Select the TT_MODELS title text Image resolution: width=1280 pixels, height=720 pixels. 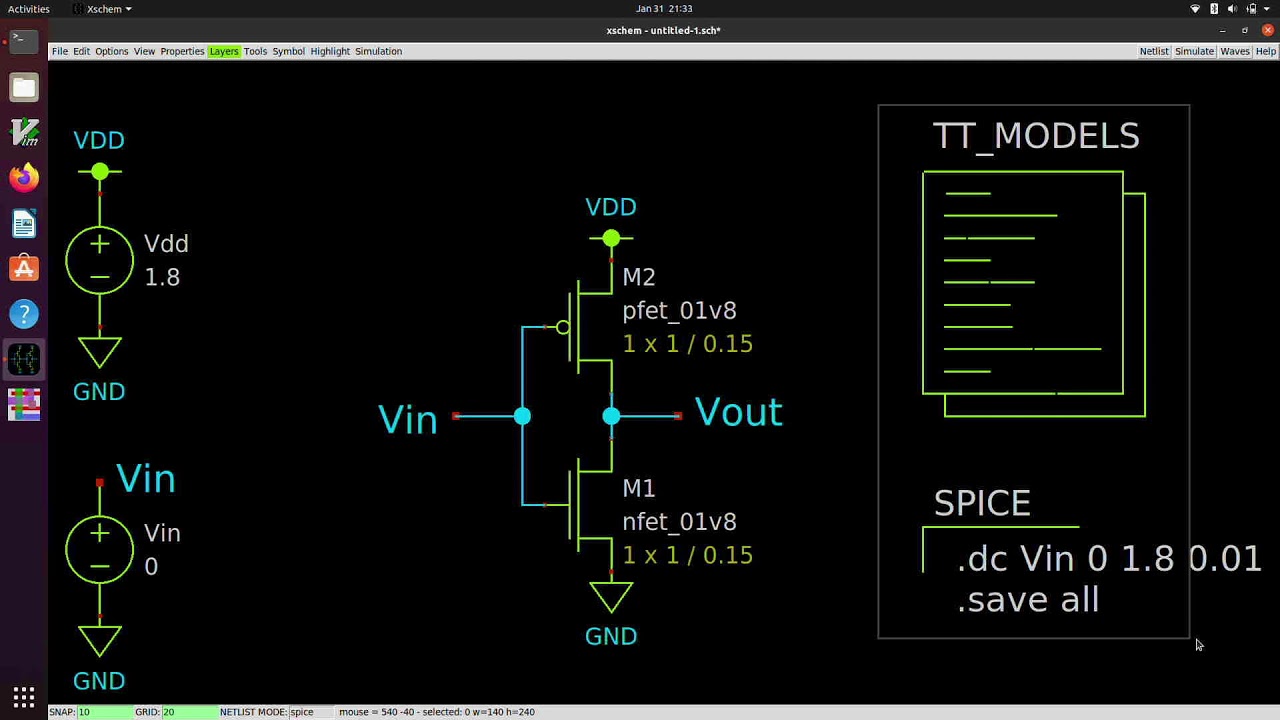point(1036,136)
